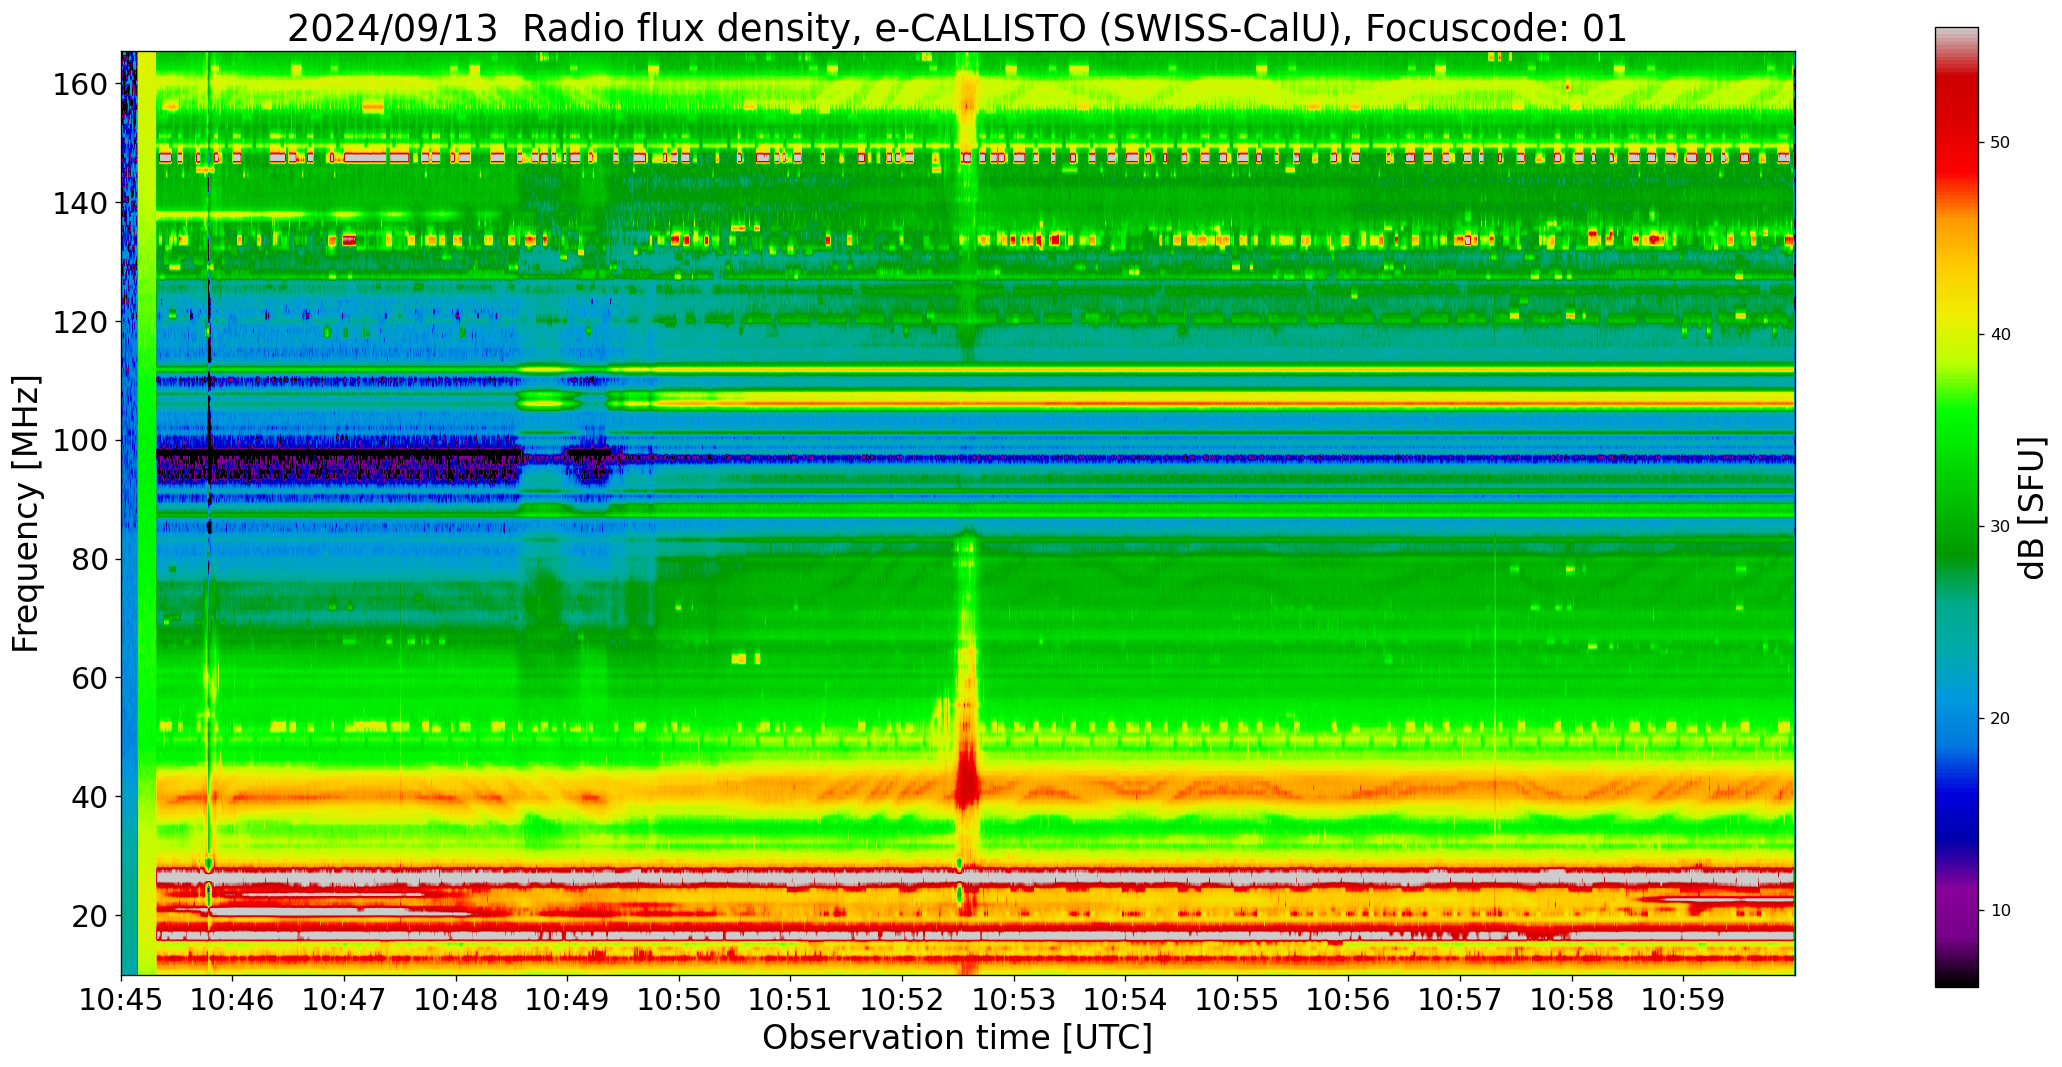The height and width of the screenshot is (1067, 2062).
Task: Click the 60 frequency tick label
Action: (89, 678)
